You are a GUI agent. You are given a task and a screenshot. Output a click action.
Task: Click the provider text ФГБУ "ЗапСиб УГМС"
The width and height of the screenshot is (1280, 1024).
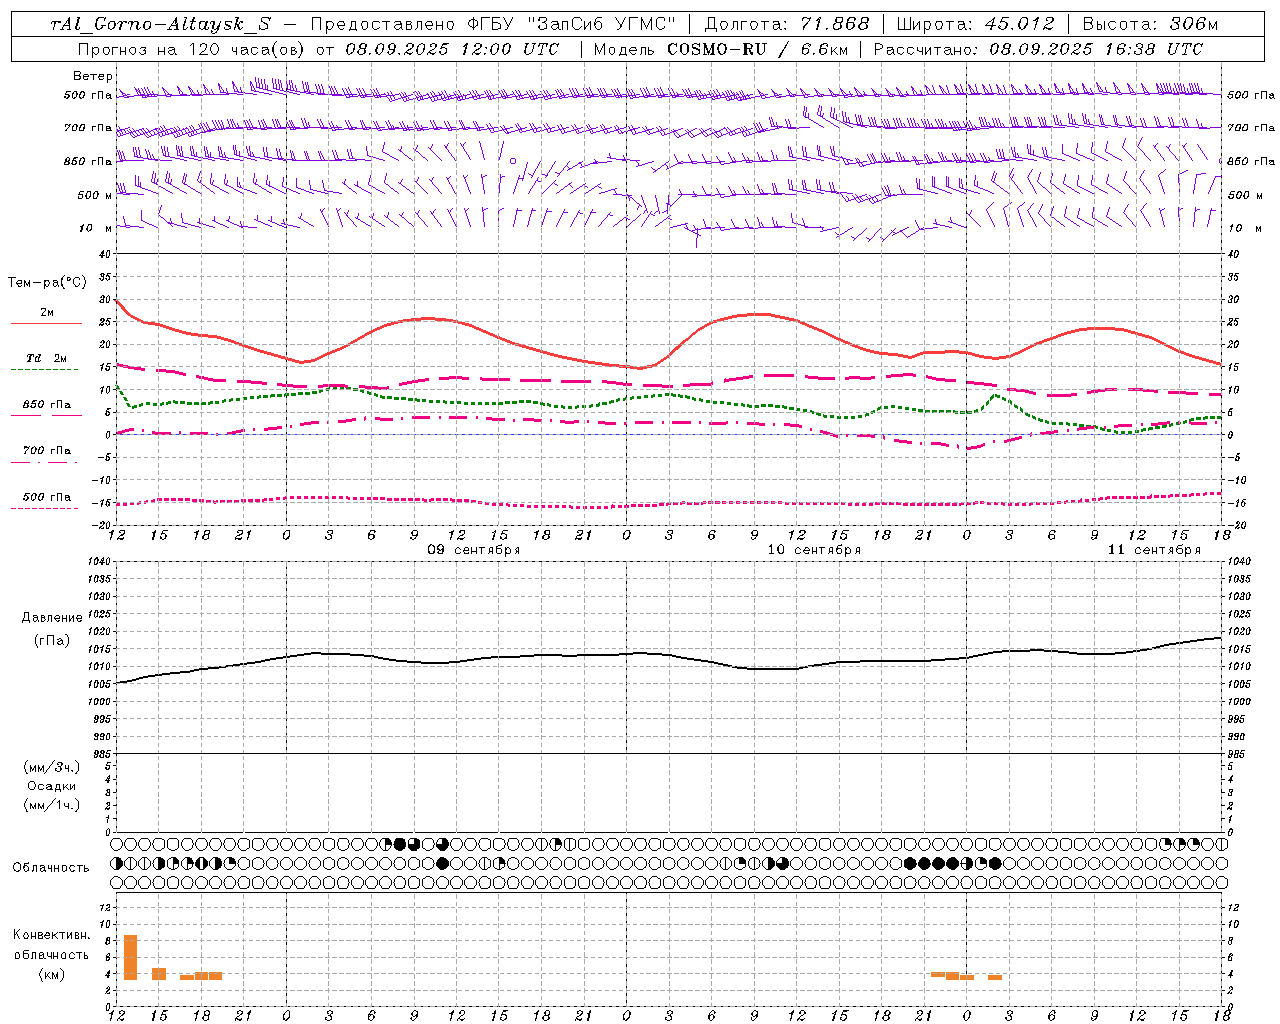tap(572, 24)
